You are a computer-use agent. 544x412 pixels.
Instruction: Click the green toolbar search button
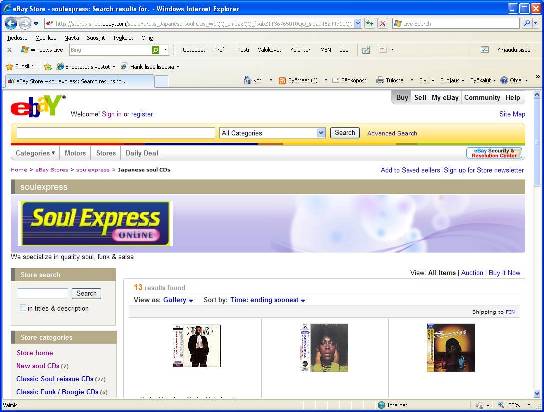pyautogui.click(x=156, y=50)
